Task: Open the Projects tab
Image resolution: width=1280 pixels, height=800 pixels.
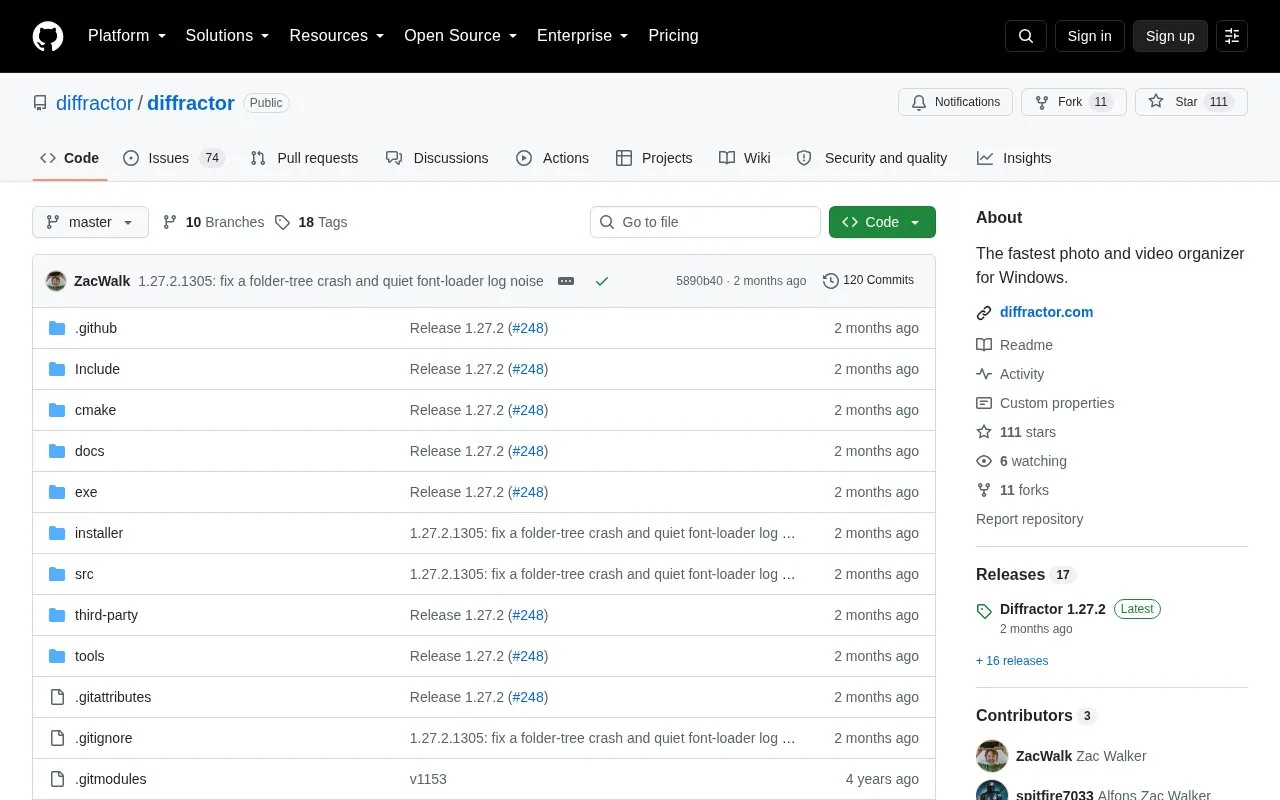Action: pos(654,158)
